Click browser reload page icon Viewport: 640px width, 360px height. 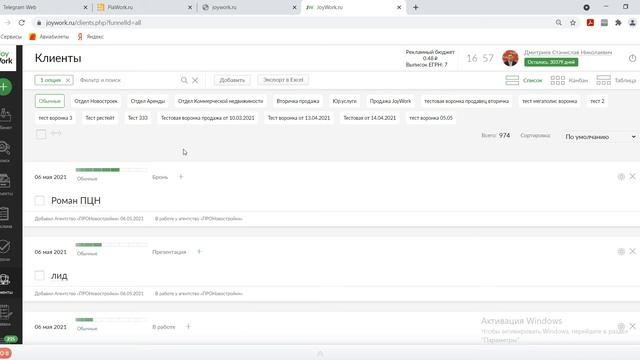point(22,22)
